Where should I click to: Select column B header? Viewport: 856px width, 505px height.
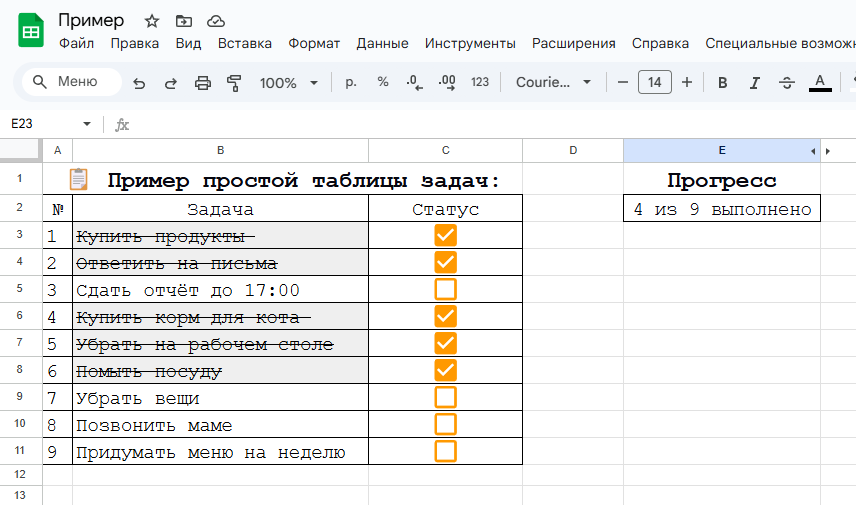coord(221,150)
